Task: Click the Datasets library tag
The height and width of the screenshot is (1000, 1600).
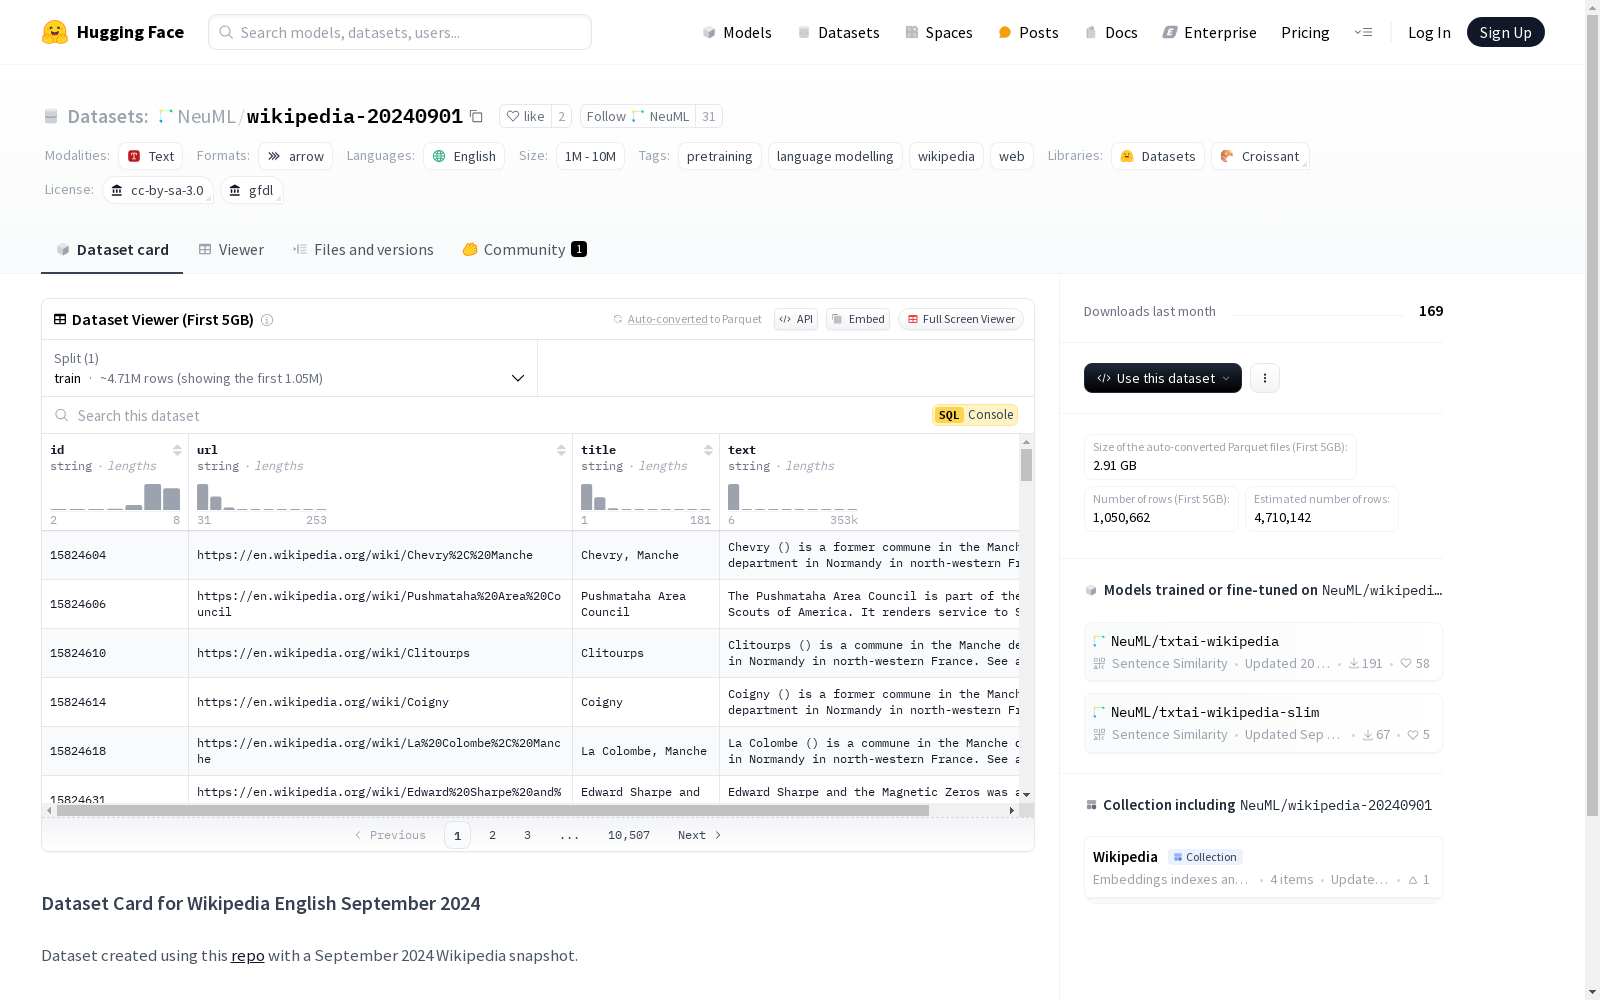Action: point(1158,156)
